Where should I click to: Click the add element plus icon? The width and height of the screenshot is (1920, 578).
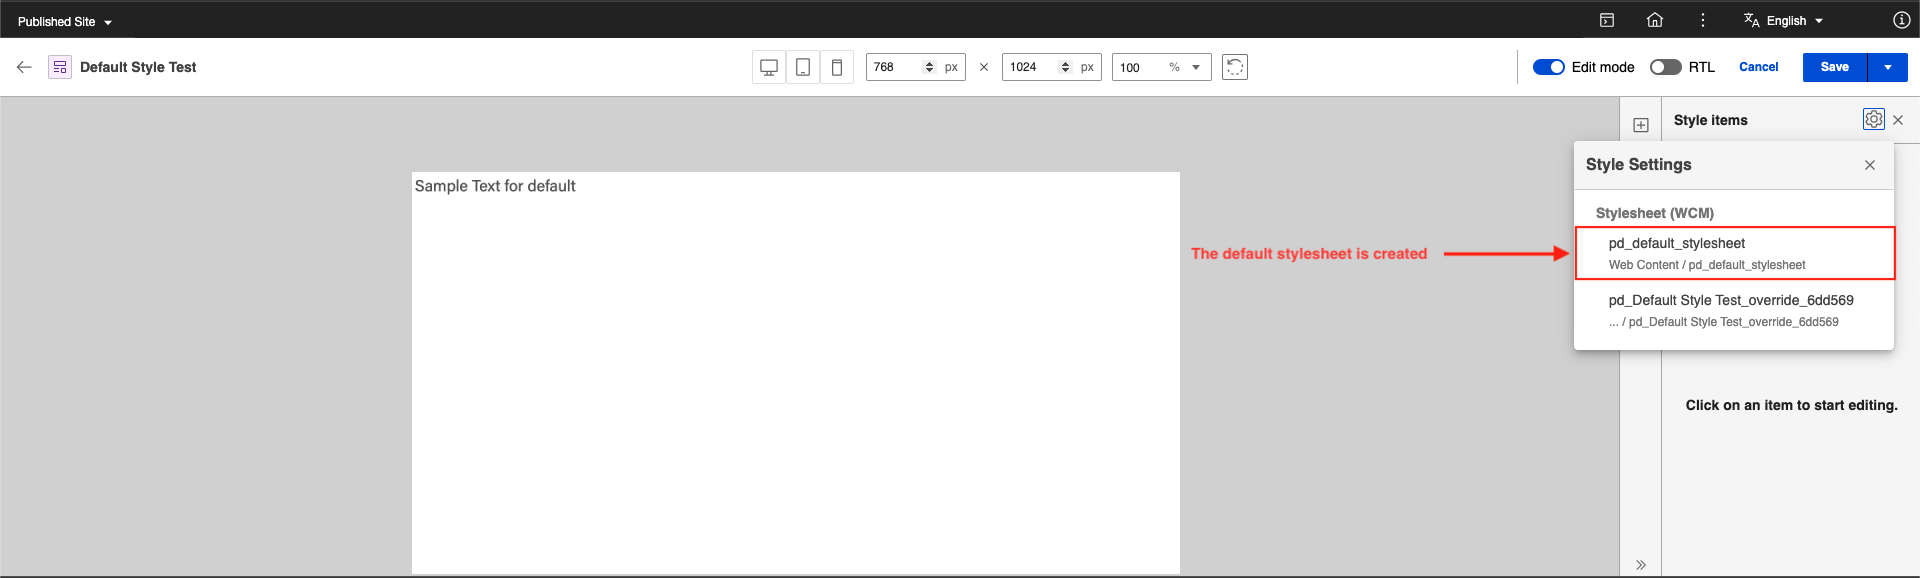1641,125
